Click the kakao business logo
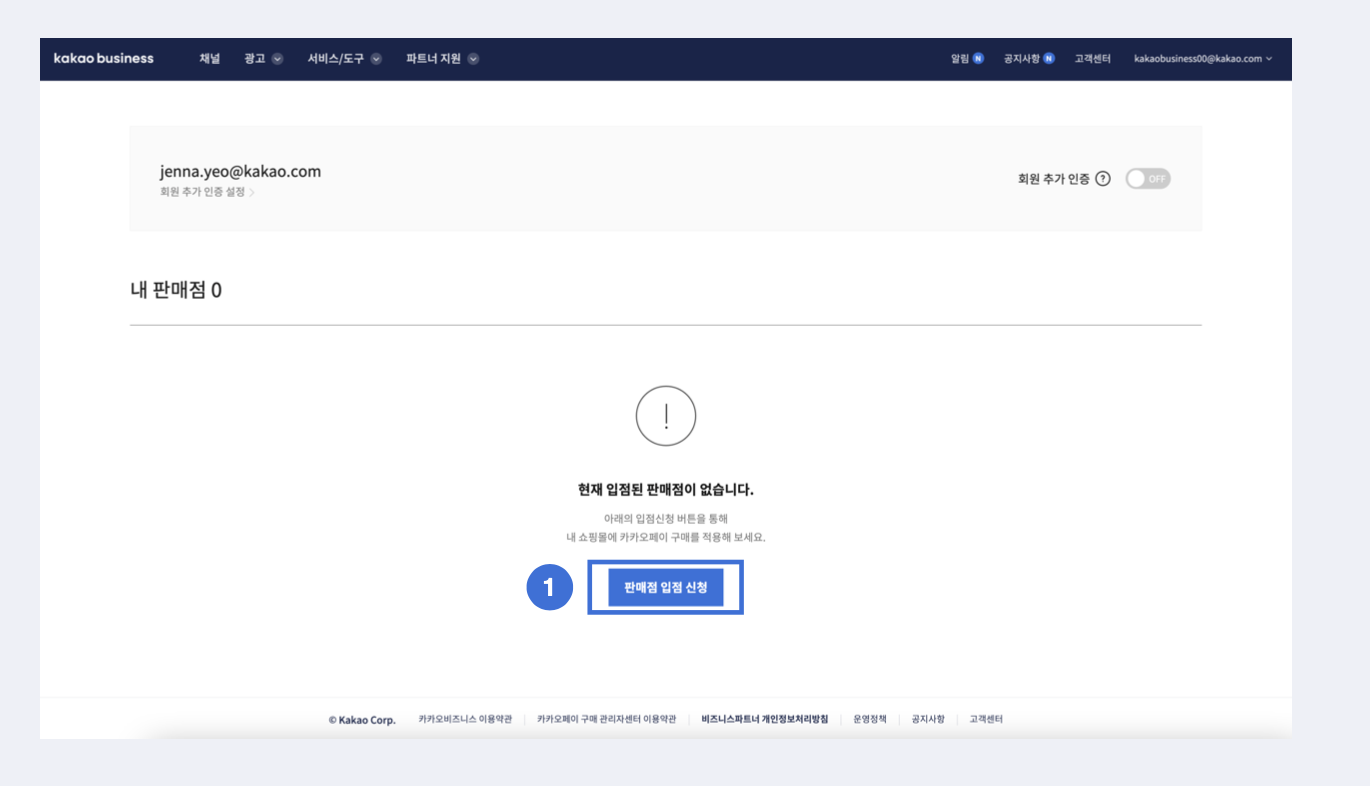The height and width of the screenshot is (786, 1370). click(x=104, y=58)
